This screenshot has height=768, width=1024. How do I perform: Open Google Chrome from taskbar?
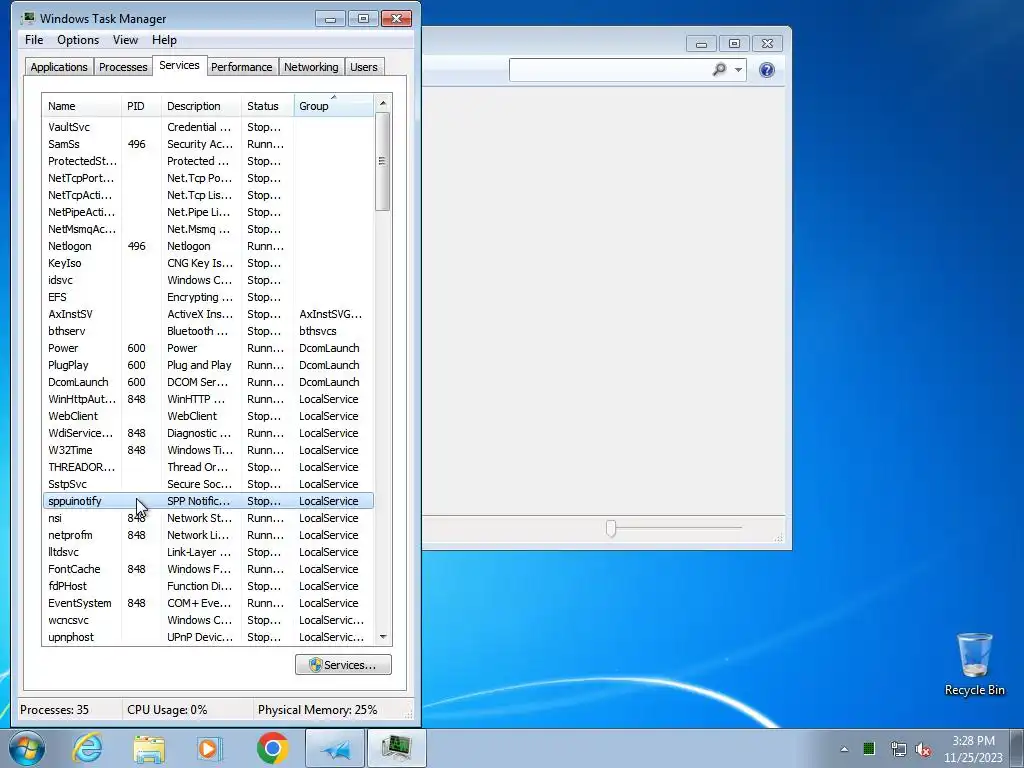click(x=272, y=748)
